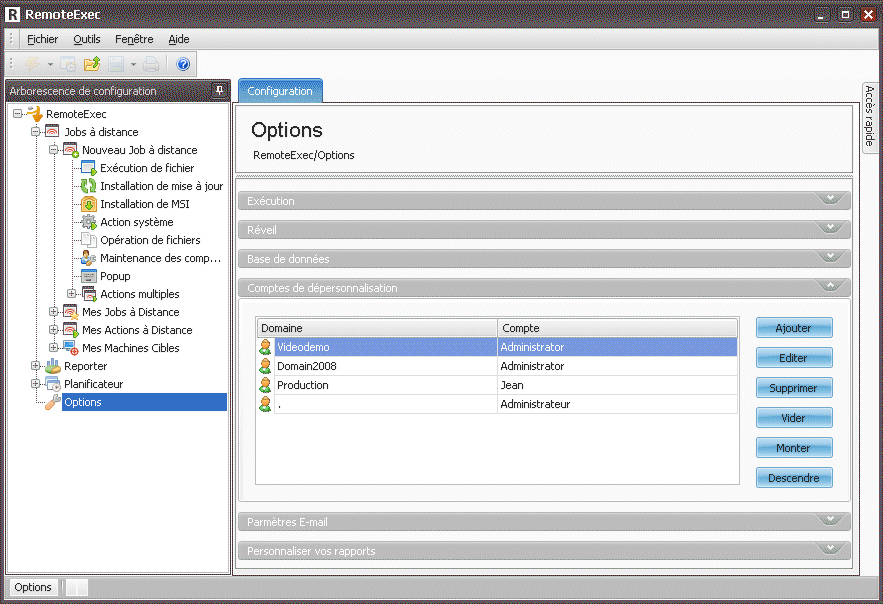The width and height of the screenshot is (883, 604).
Task: Open the save button dropdown arrow
Action: [133, 65]
